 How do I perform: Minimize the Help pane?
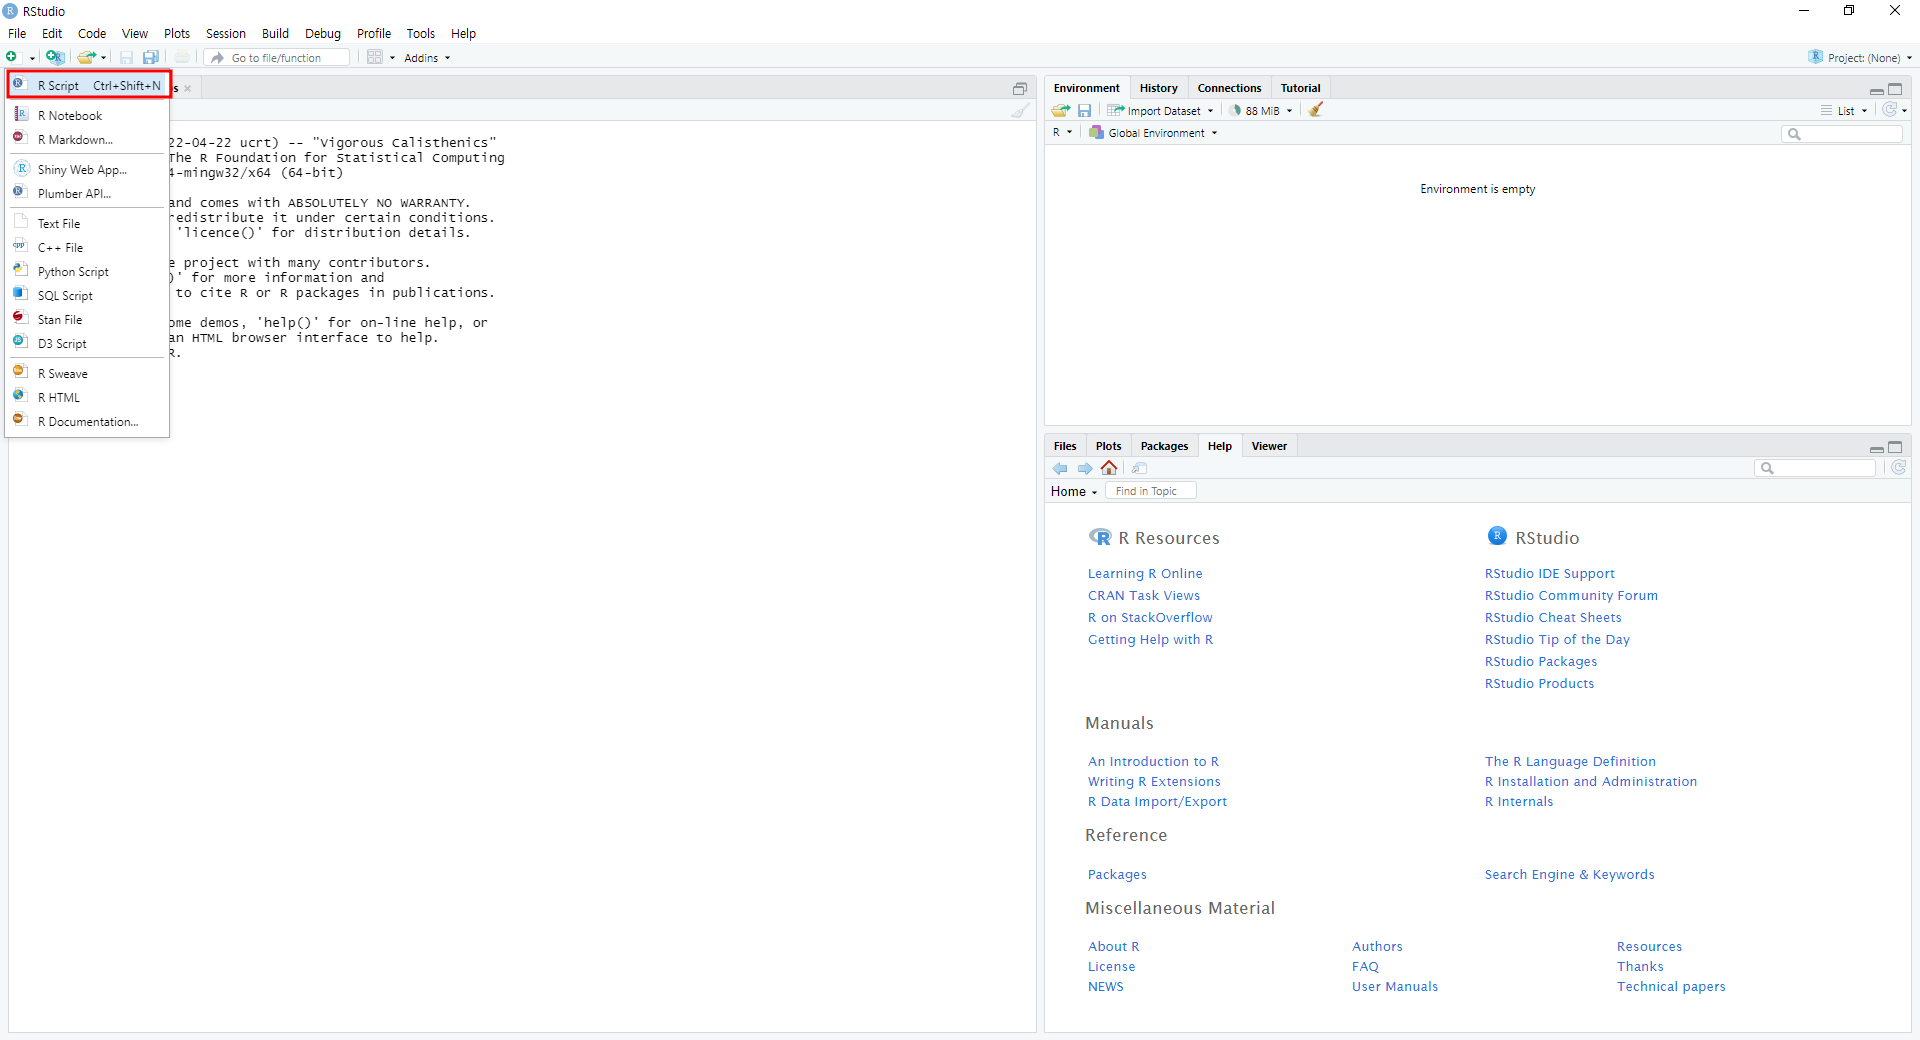click(x=1877, y=448)
